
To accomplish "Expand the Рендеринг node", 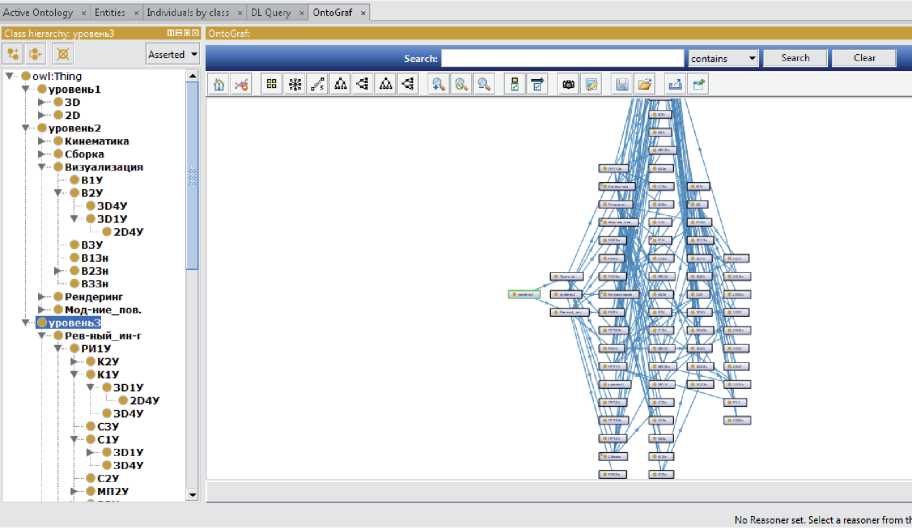I will [x=41, y=297].
